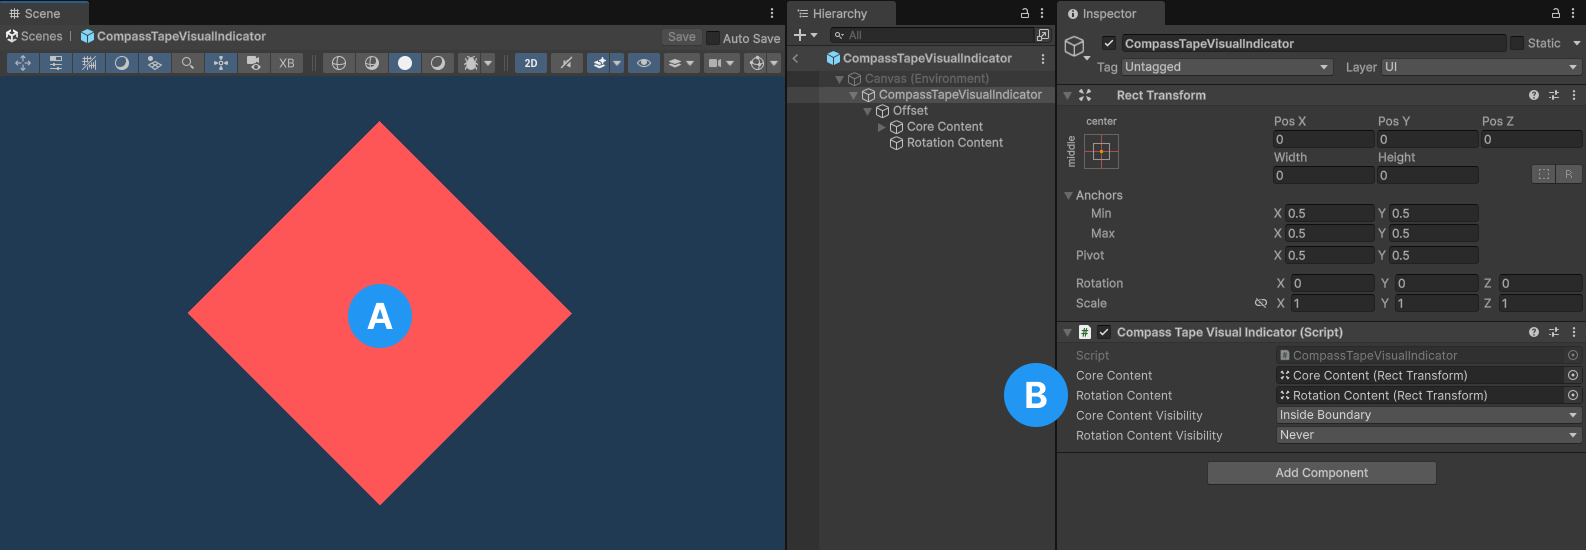Open Scene view kebab menu

[772, 14]
